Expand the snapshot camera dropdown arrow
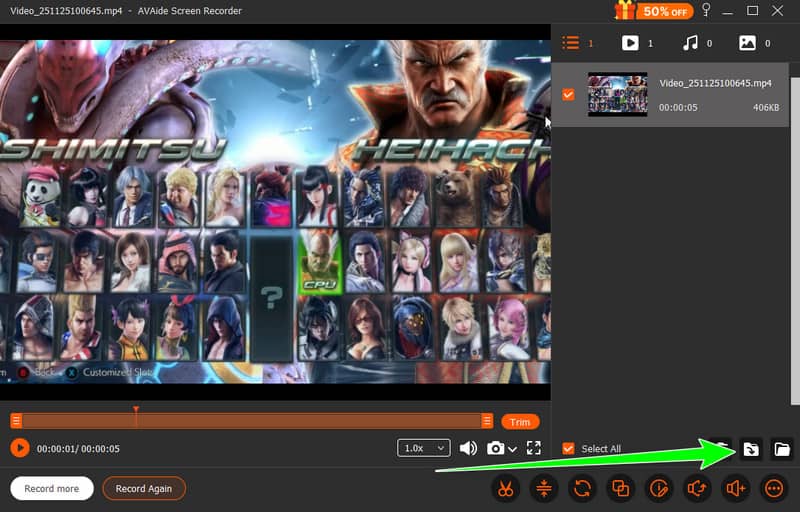 click(513, 449)
